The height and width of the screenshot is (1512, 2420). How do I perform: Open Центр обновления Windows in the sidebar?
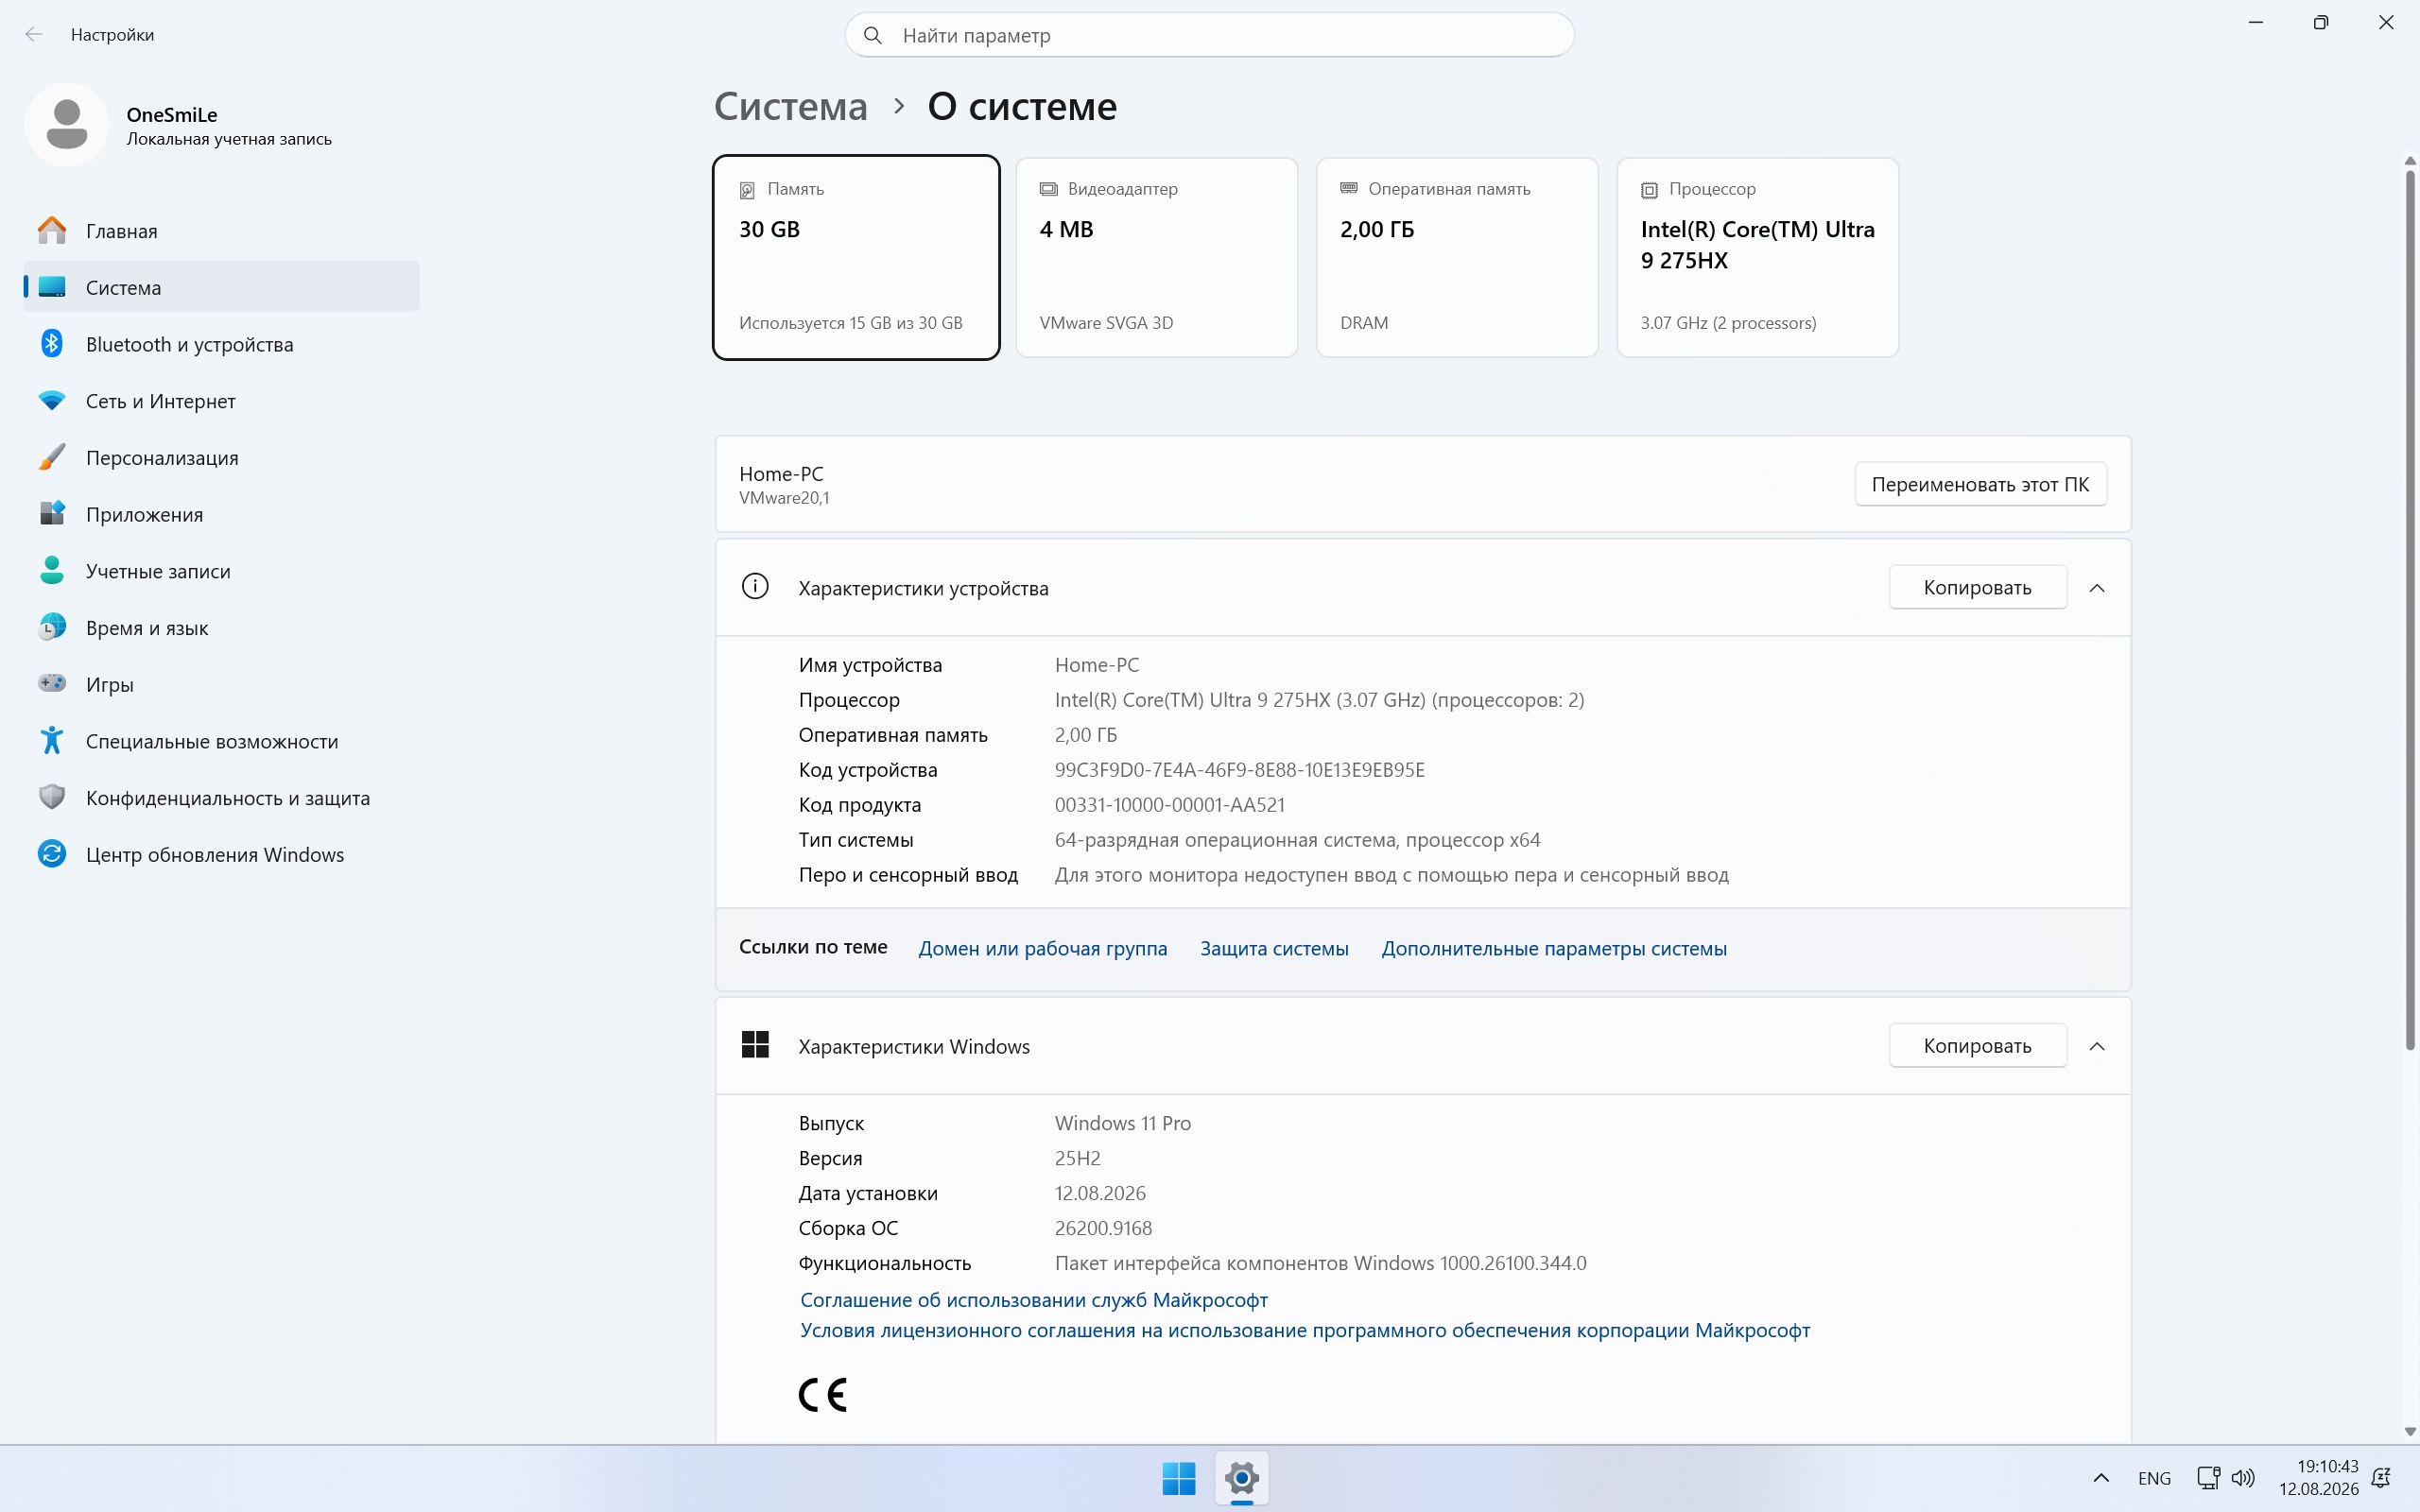pyautogui.click(x=222, y=854)
